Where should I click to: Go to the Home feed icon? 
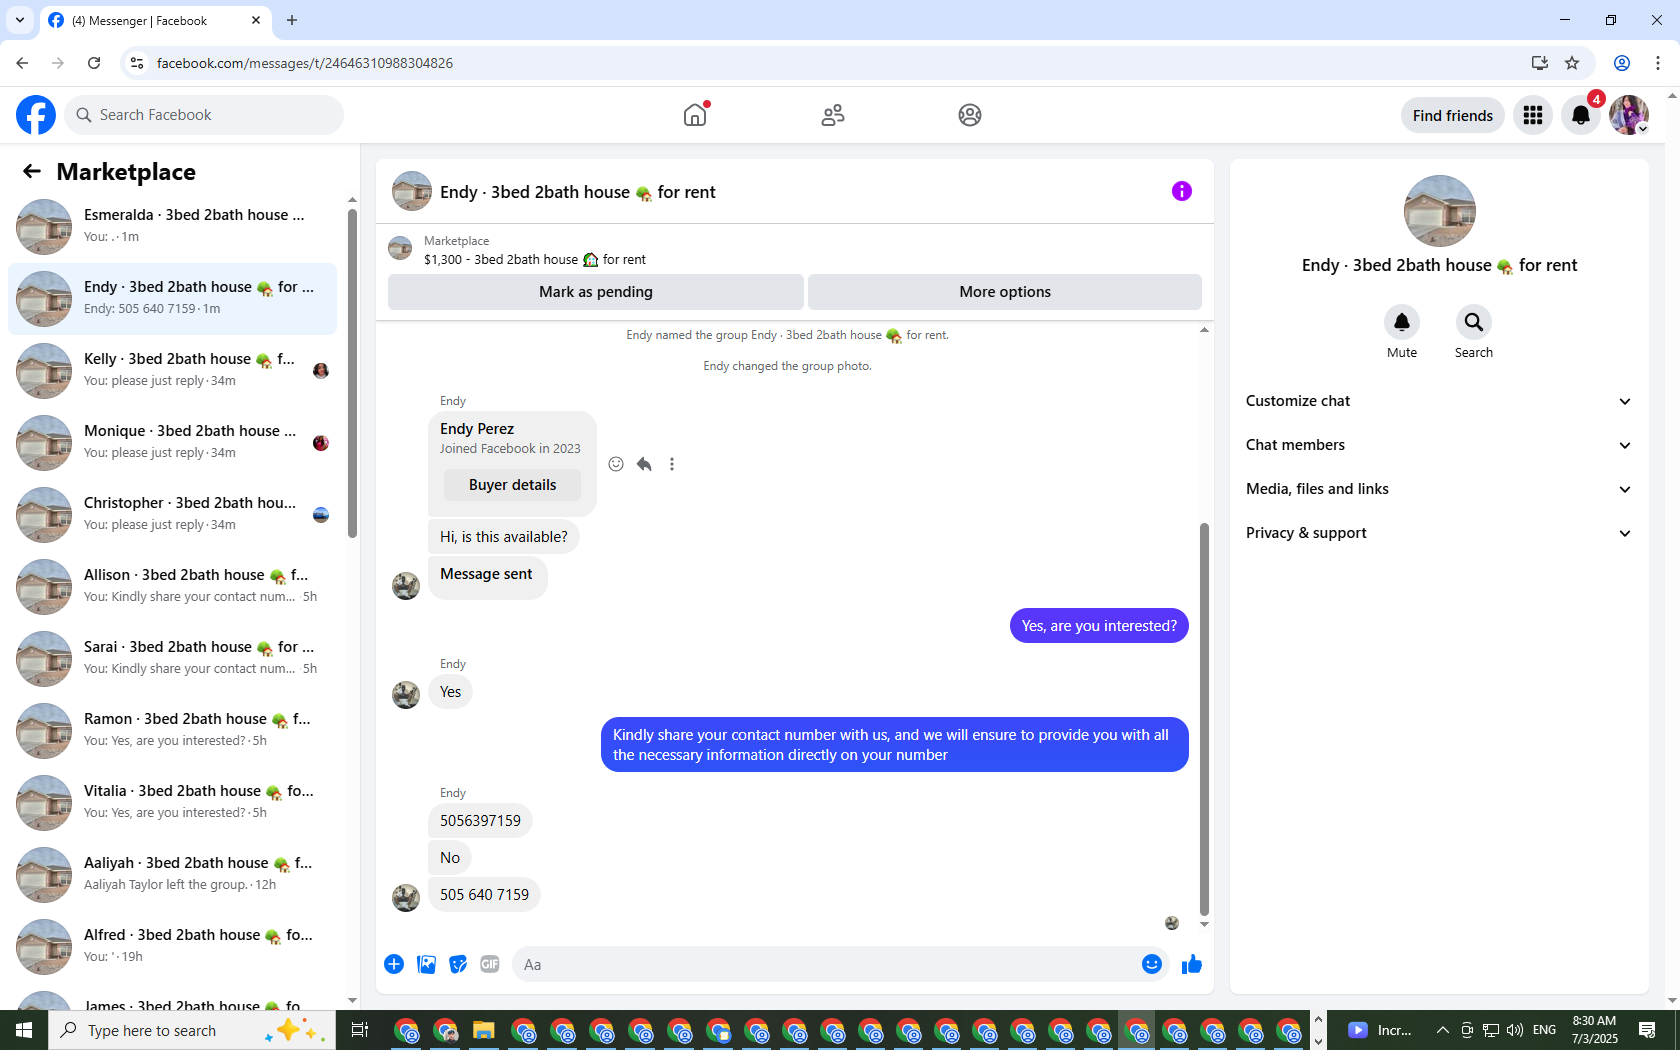(695, 115)
